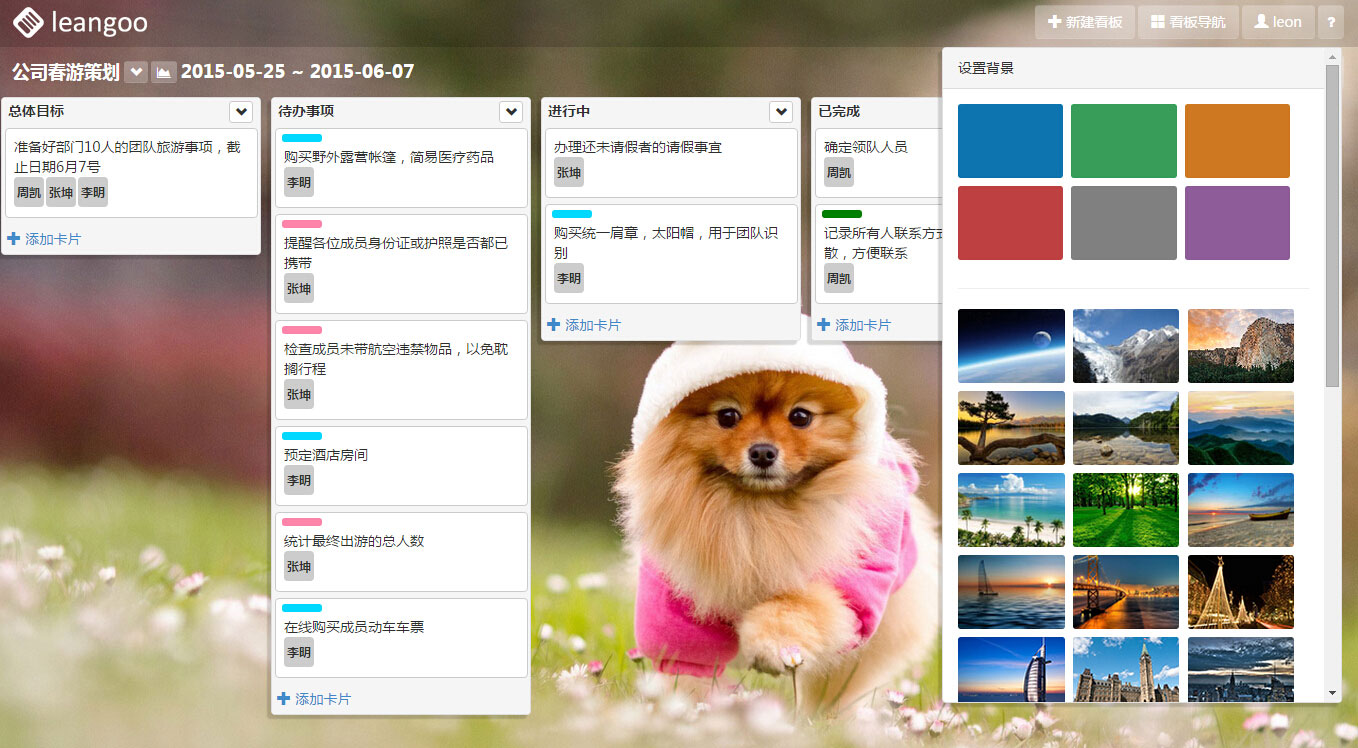Click the 李明 member tag on 预定酒店房间 card
This screenshot has height=748, width=1358.
299,481
